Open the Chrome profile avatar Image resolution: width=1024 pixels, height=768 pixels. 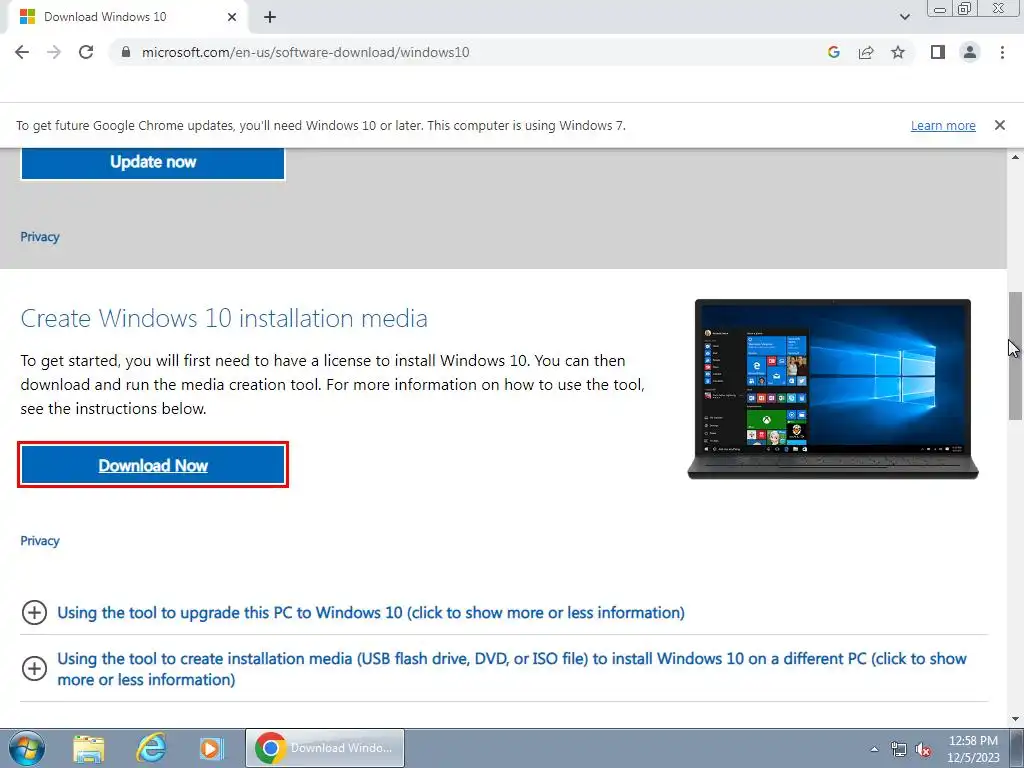pos(970,52)
